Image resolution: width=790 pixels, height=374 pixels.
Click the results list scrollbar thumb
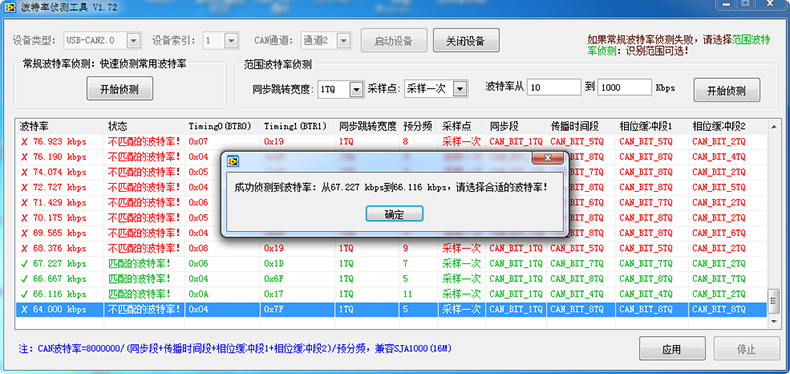click(x=773, y=301)
